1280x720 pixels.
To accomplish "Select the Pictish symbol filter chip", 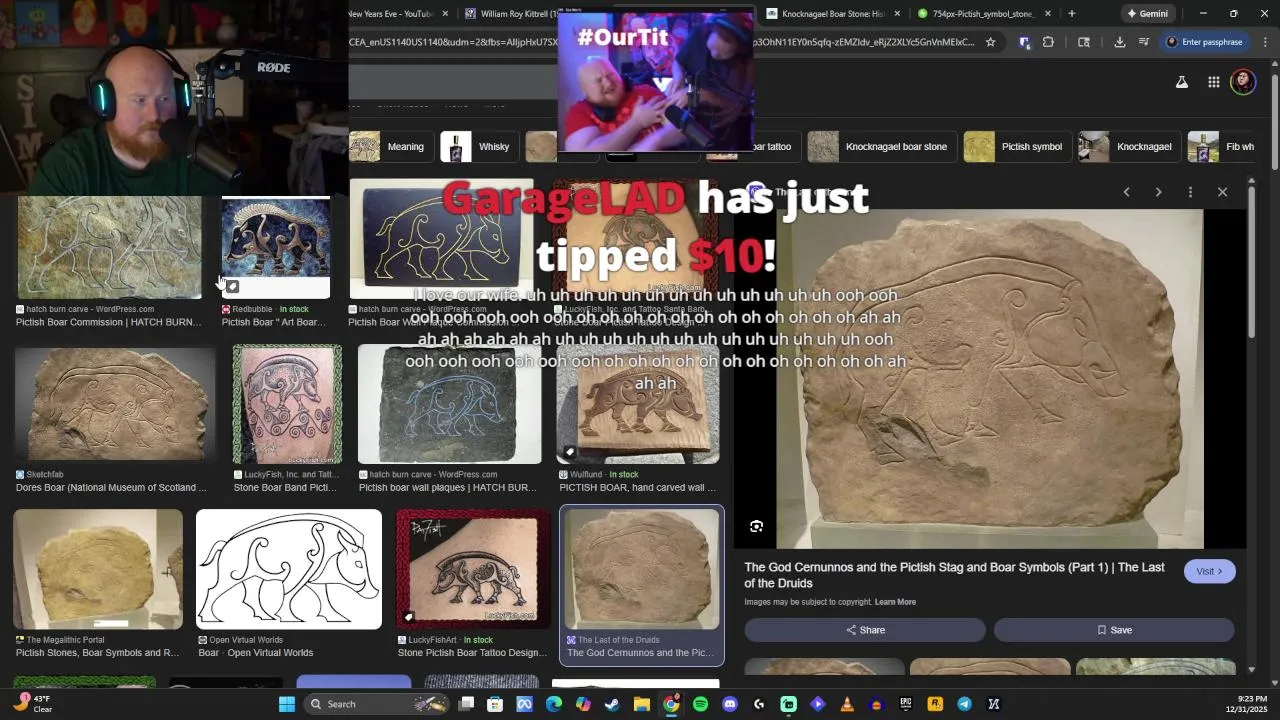I will pos(1017,147).
